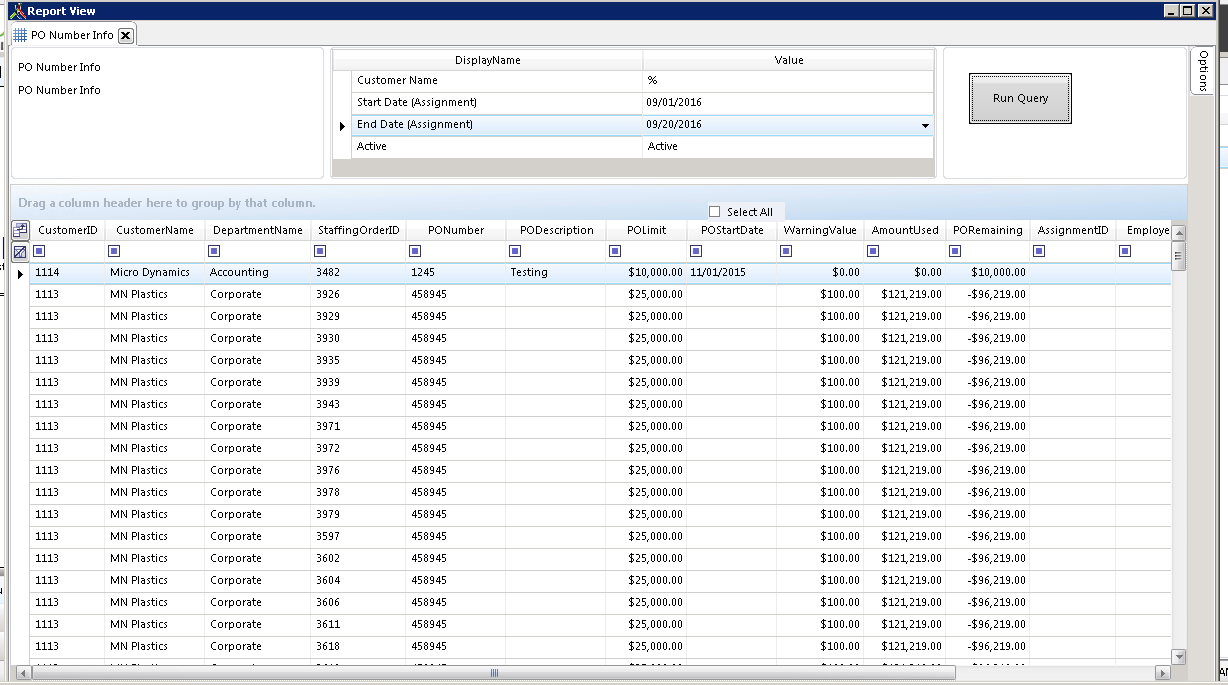1228x685 pixels.
Task: Sort by the PORemaining column header
Action: click(988, 230)
